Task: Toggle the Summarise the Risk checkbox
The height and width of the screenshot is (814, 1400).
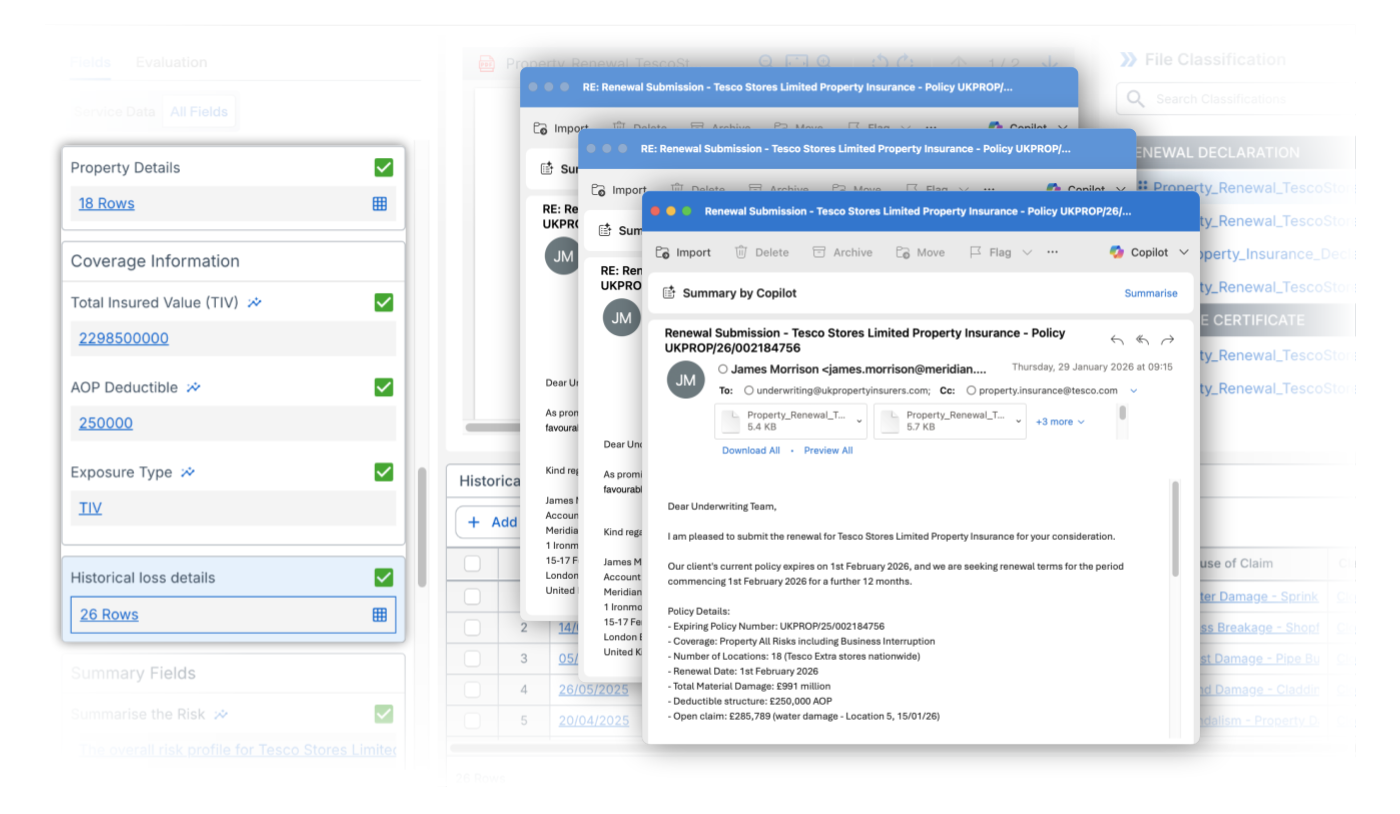Action: point(384,714)
